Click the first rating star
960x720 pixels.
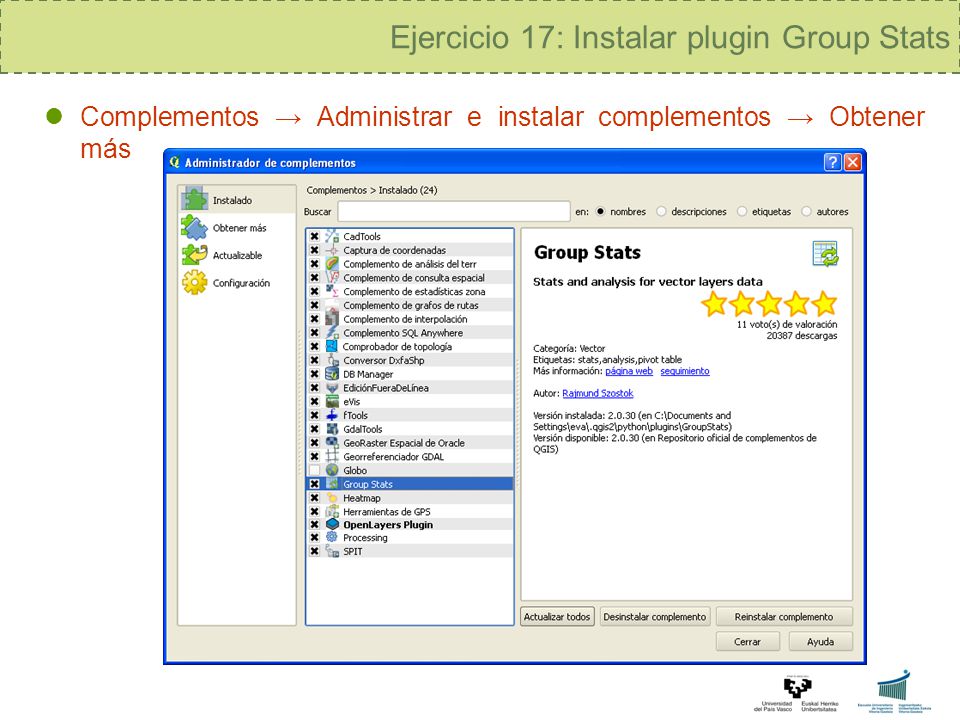pyautogui.click(x=714, y=304)
